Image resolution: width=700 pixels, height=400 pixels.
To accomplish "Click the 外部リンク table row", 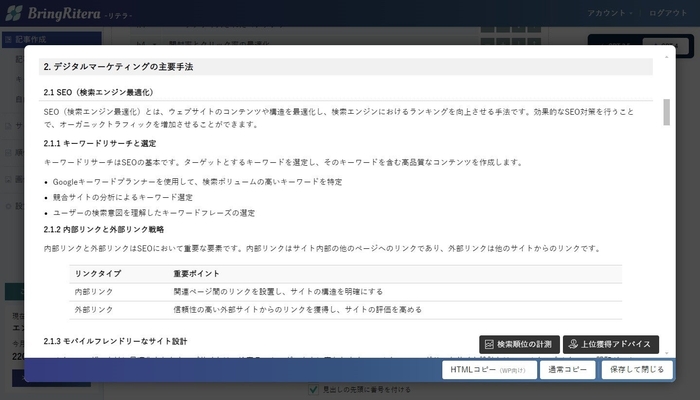I will pos(347,309).
